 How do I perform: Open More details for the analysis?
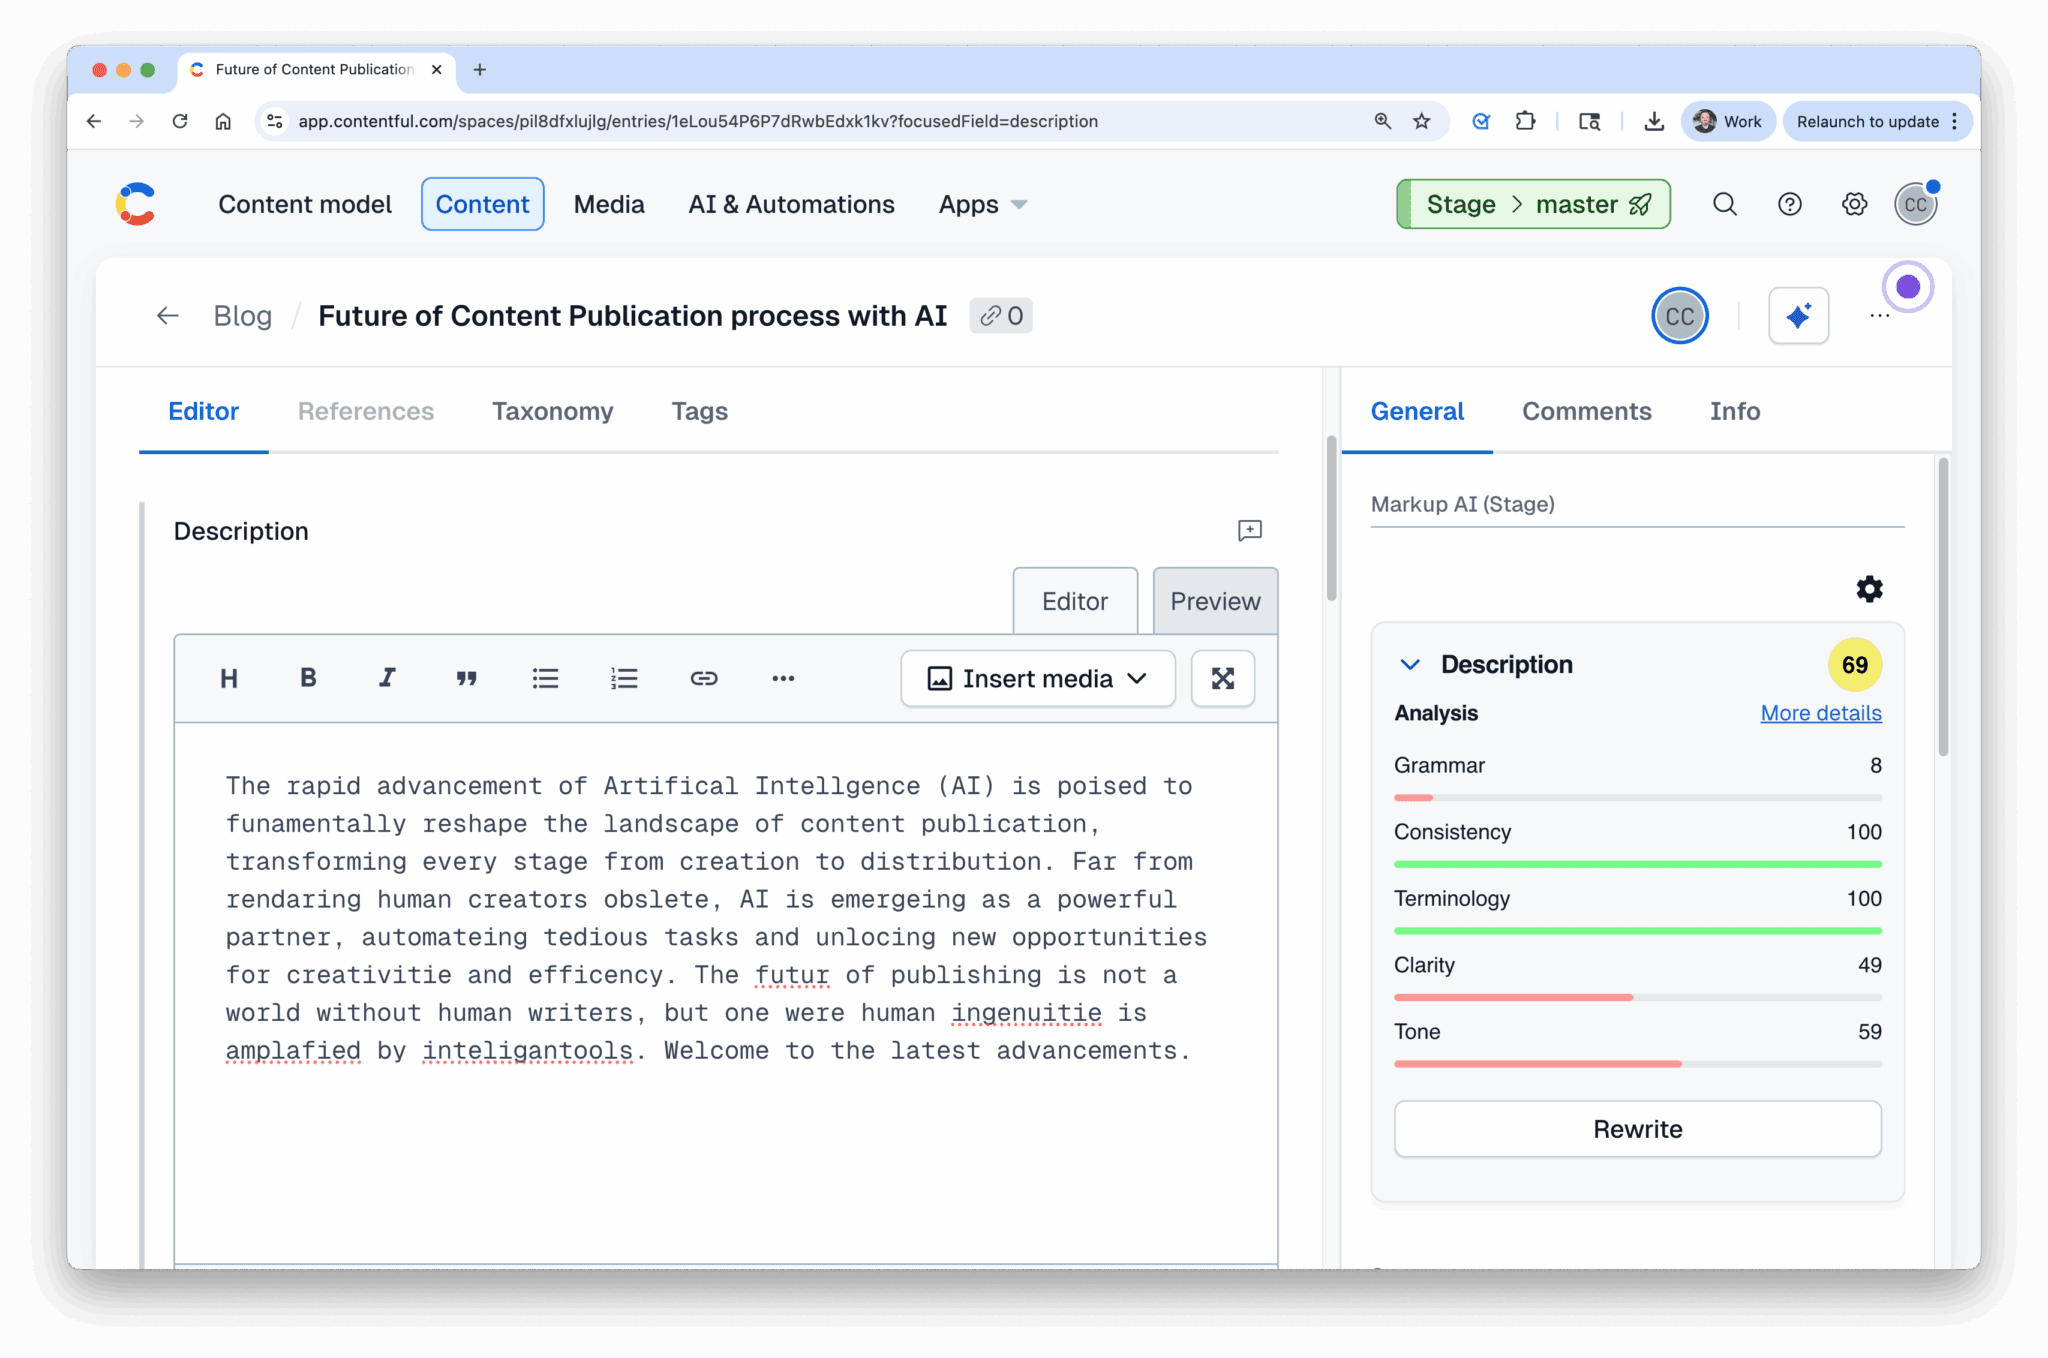click(1820, 713)
